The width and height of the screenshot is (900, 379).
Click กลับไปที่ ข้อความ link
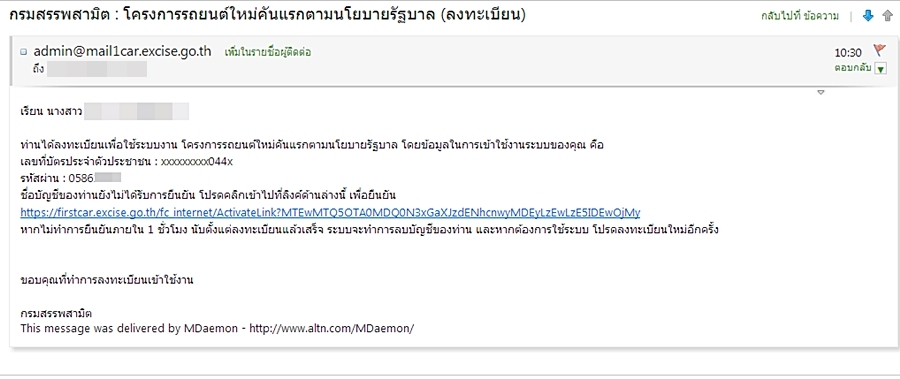800,16
